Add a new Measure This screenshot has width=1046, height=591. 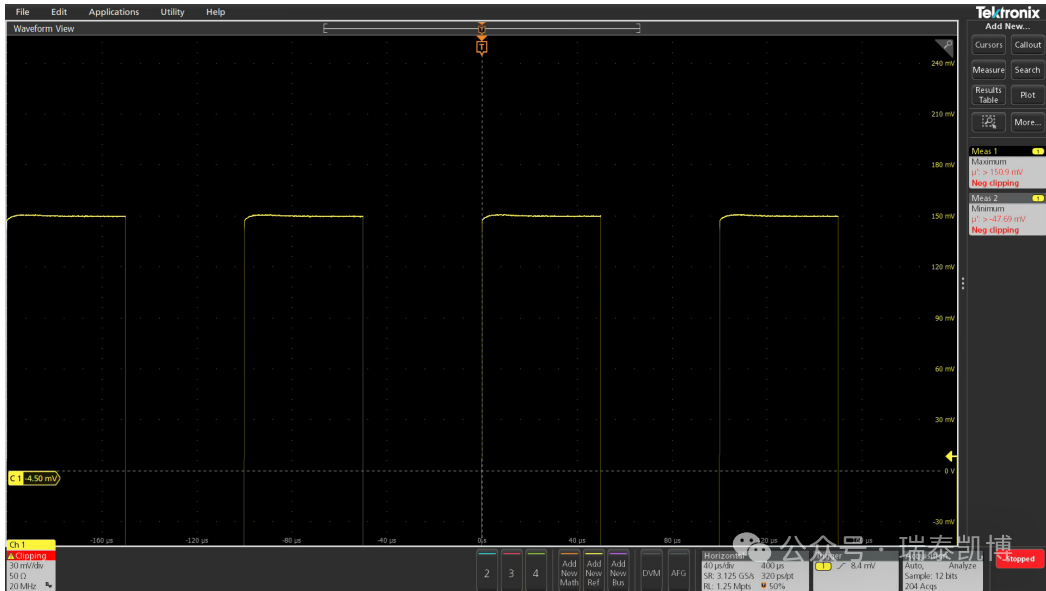(x=988, y=70)
